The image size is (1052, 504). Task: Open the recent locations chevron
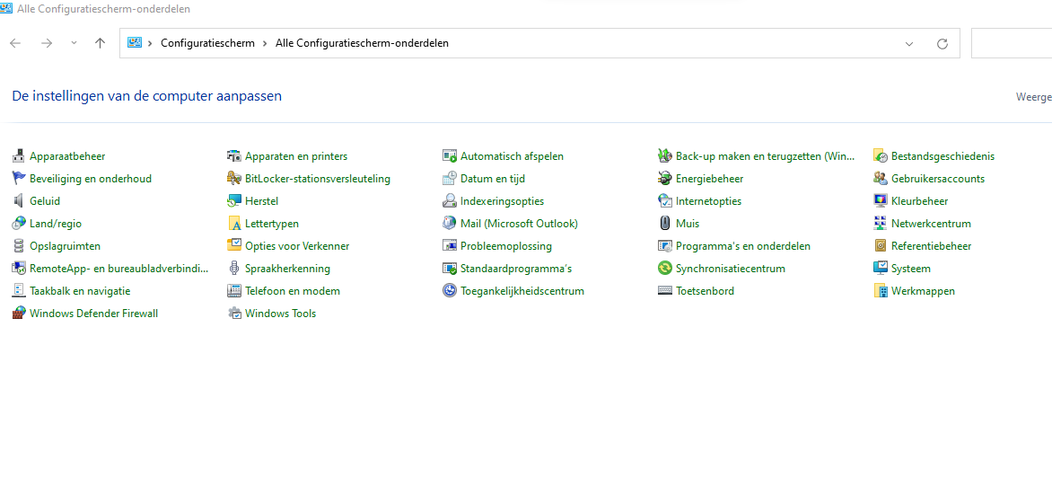(74, 44)
